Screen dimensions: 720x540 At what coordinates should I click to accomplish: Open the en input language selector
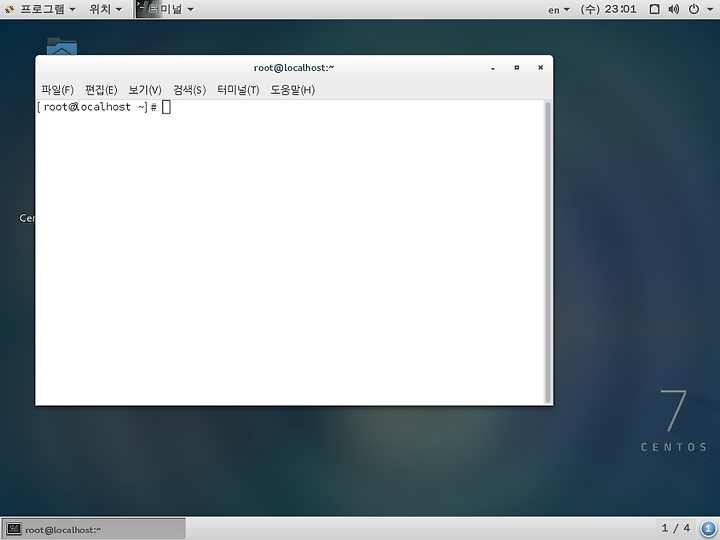click(559, 10)
